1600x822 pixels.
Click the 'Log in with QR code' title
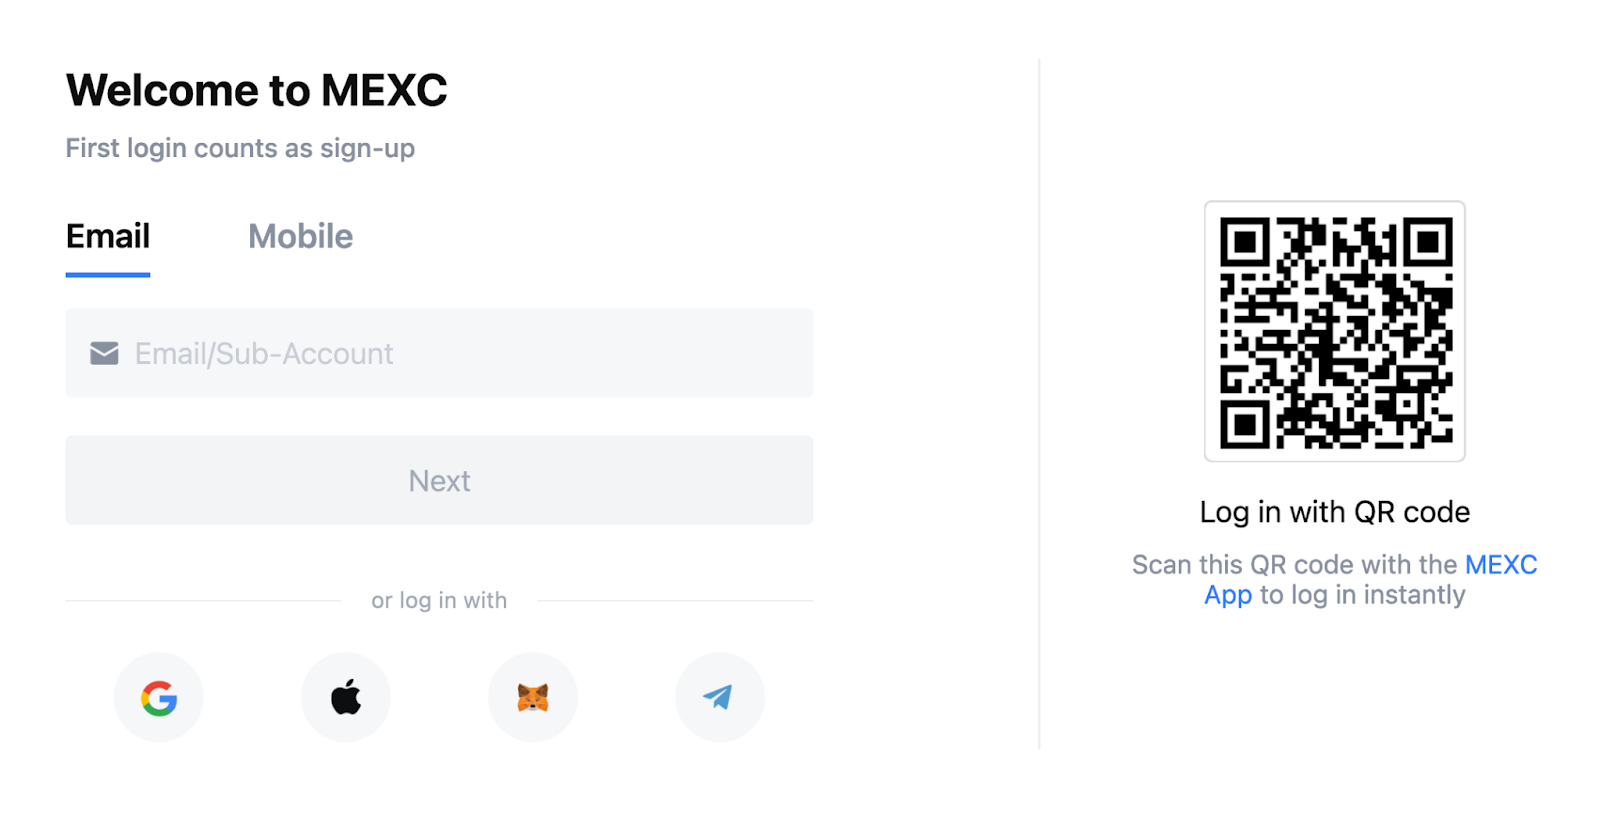pyautogui.click(x=1335, y=512)
